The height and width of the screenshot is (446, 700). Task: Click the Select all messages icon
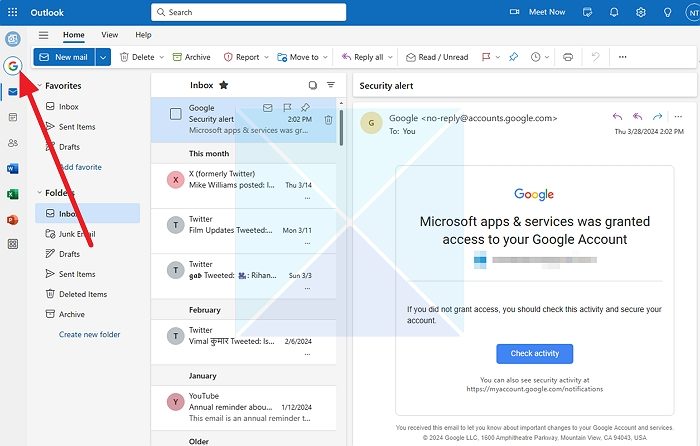pos(313,85)
